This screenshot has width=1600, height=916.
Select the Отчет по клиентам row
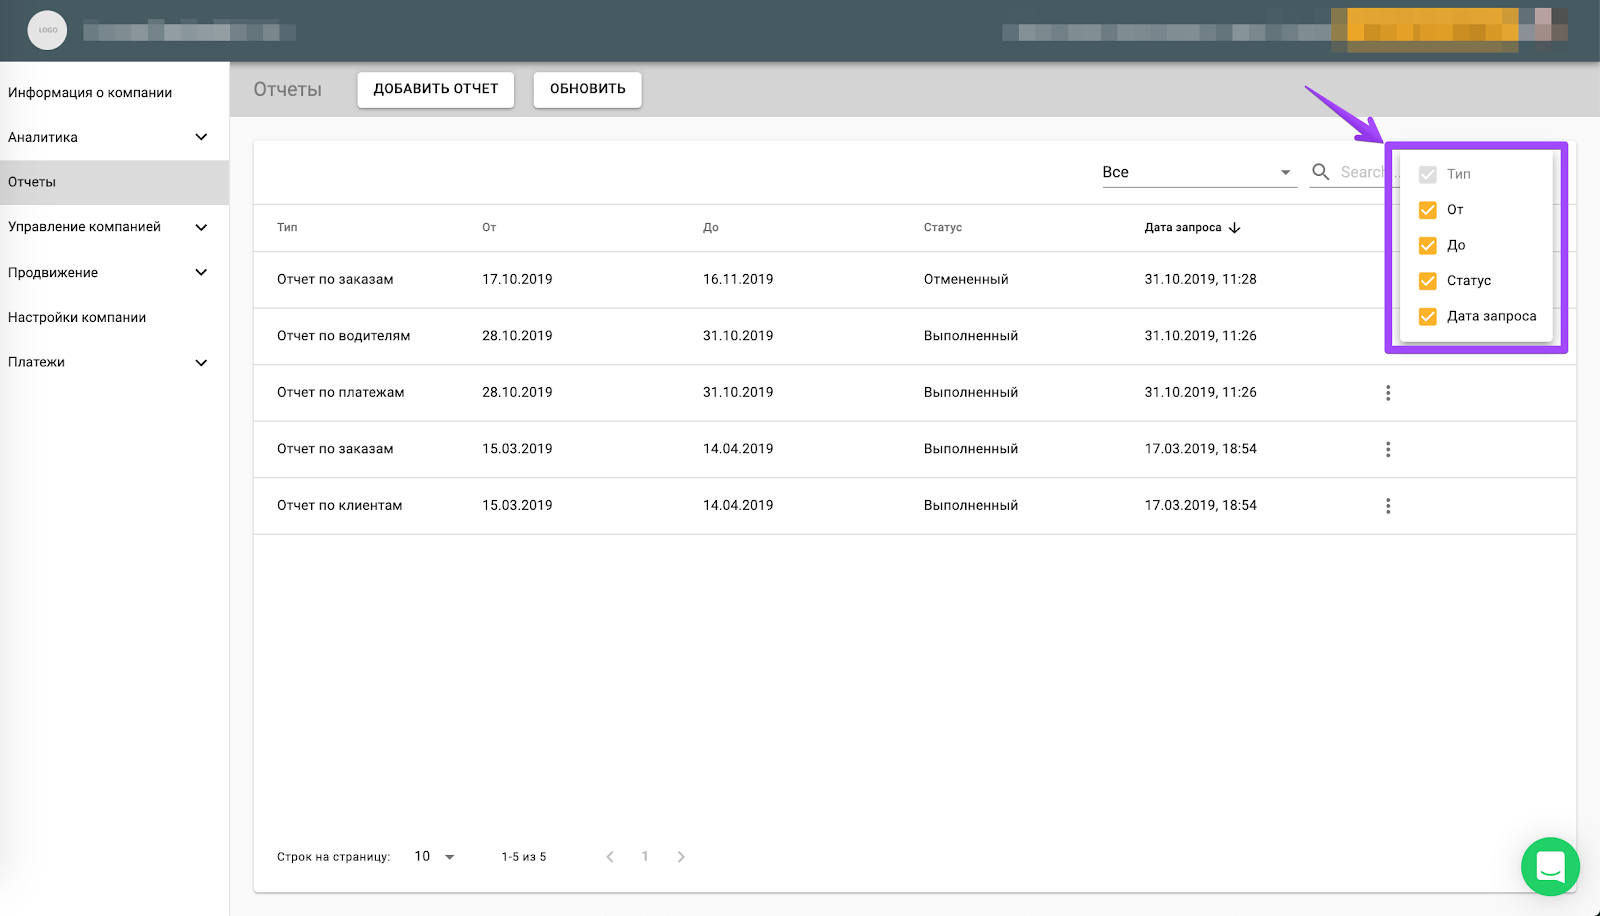(x=915, y=506)
